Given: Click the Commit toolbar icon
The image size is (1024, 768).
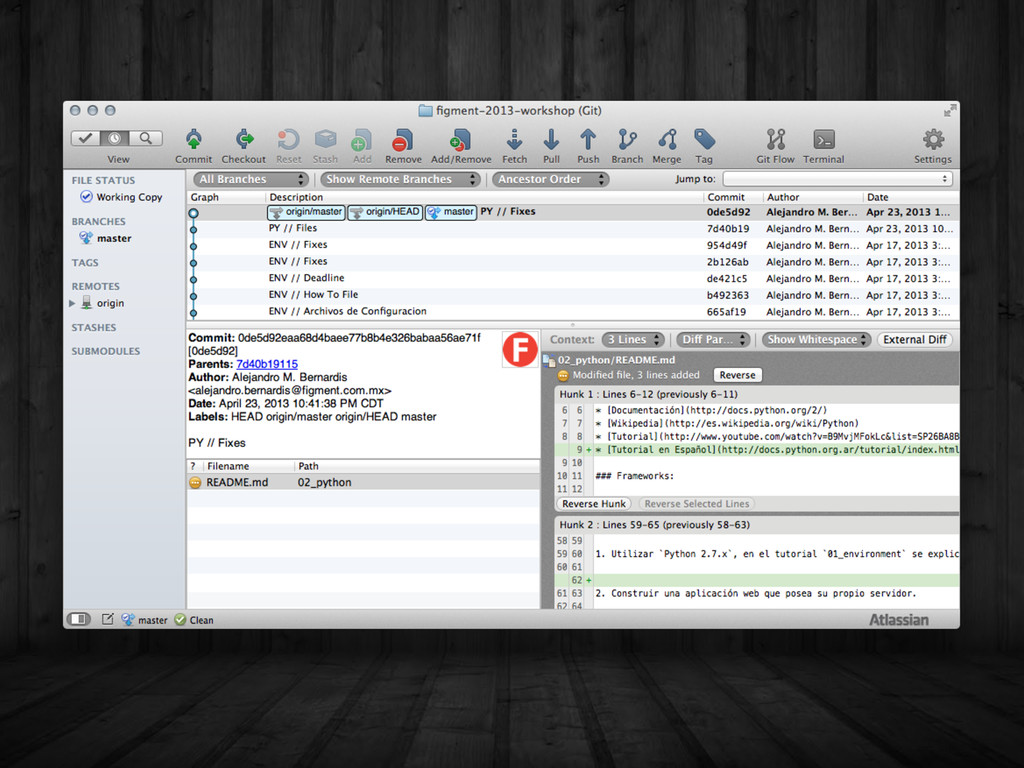Looking at the screenshot, I should [x=193, y=139].
